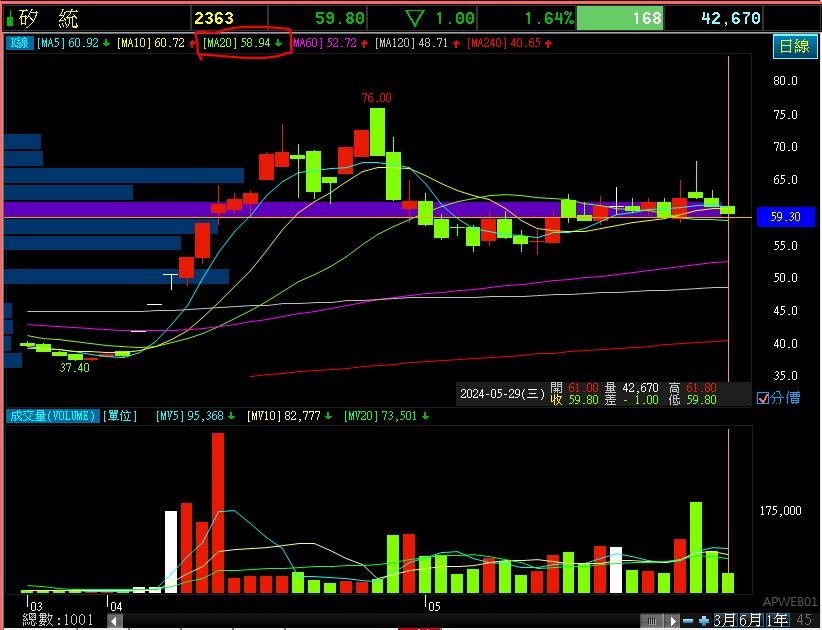Click the scroll left arrow
The image size is (822, 630).
click(115, 621)
